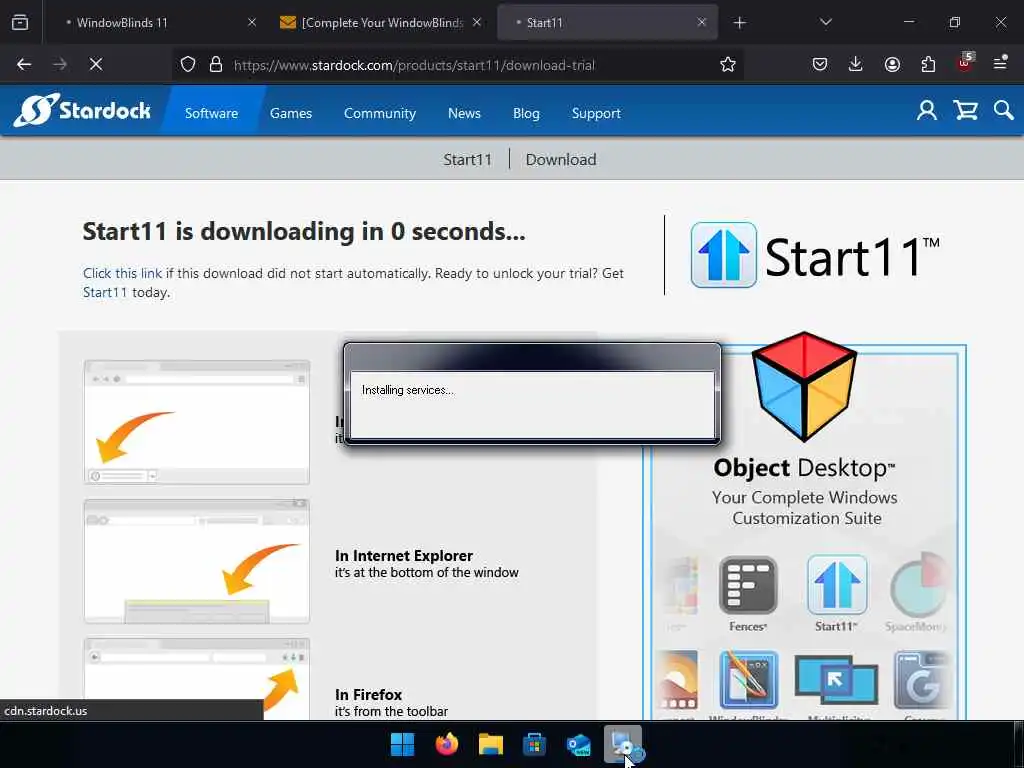The image size is (1024, 768).
Task: Click the site security padlock icon
Action: coord(216,64)
